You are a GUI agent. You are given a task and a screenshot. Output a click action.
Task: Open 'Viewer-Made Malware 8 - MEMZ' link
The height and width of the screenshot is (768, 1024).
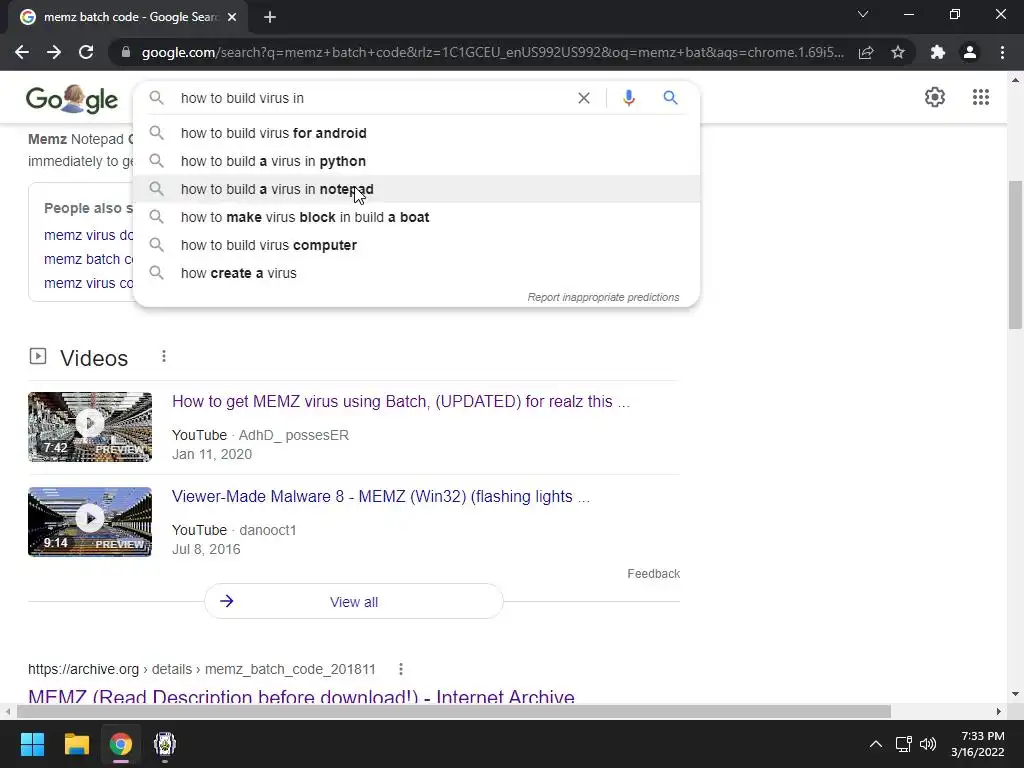(x=381, y=496)
